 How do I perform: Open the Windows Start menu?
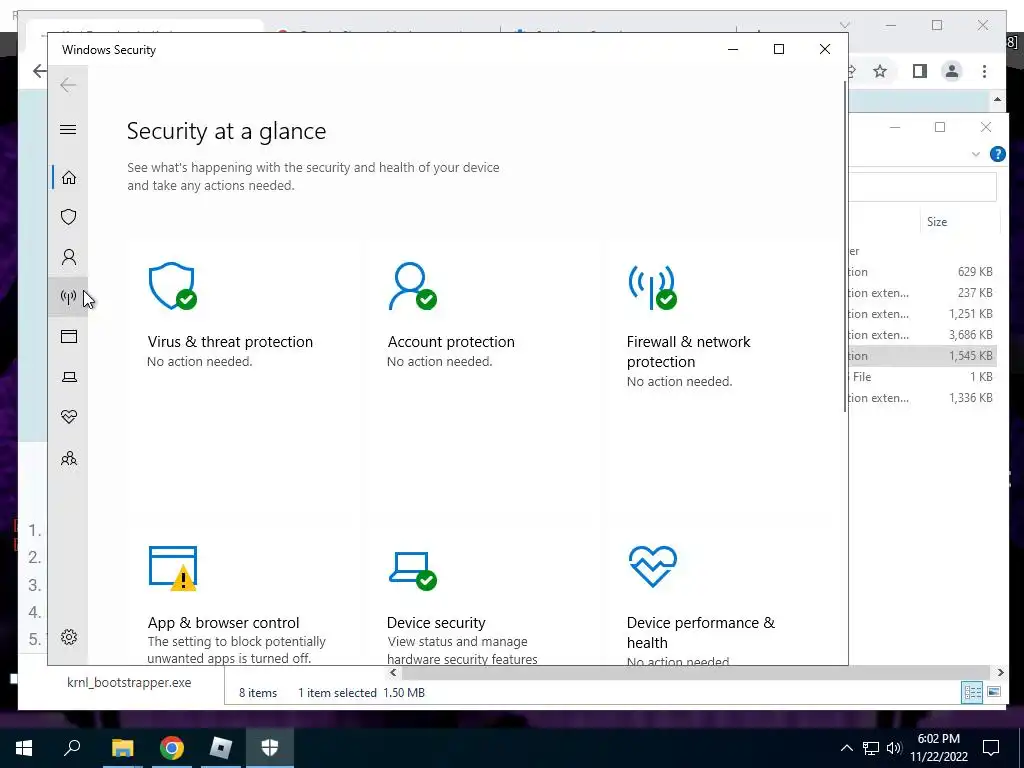24,748
